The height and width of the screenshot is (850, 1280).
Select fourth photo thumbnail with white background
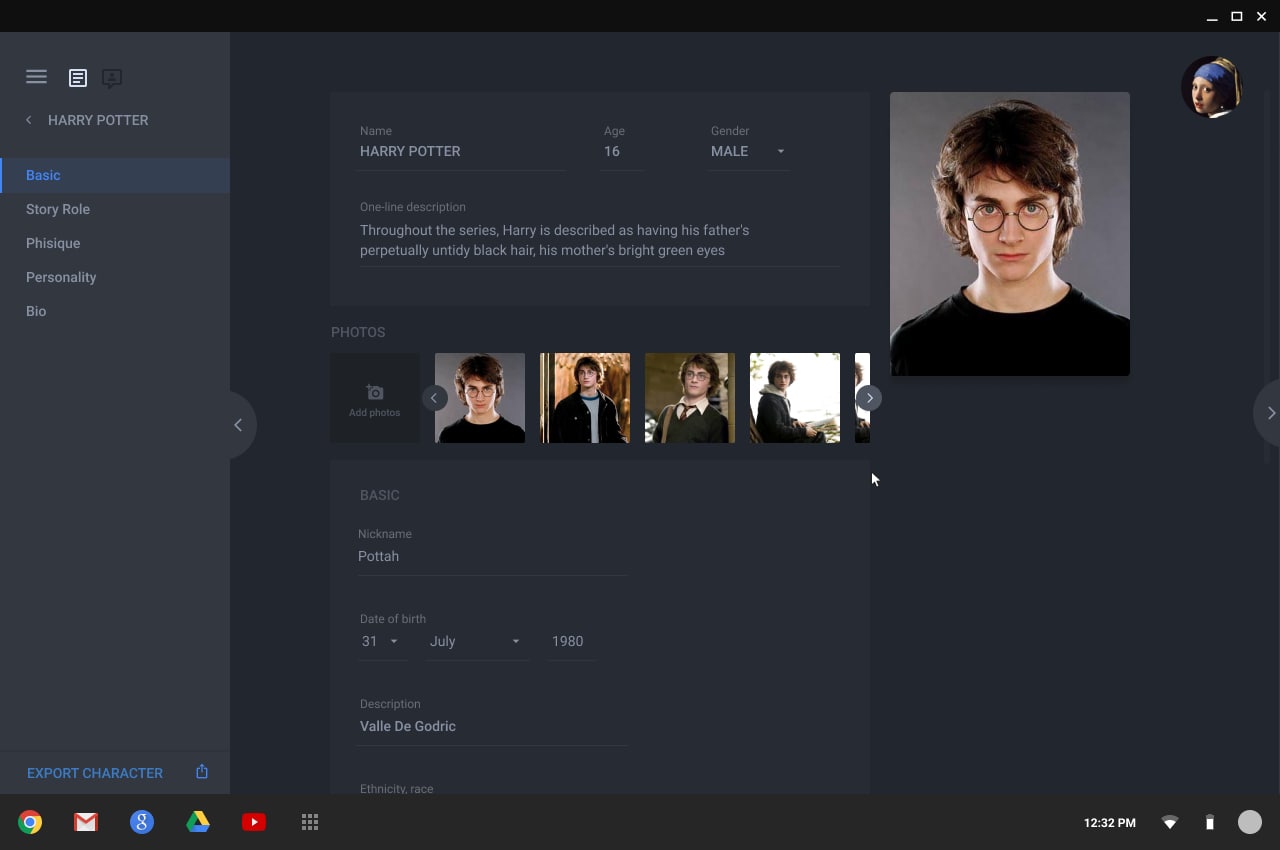795,398
